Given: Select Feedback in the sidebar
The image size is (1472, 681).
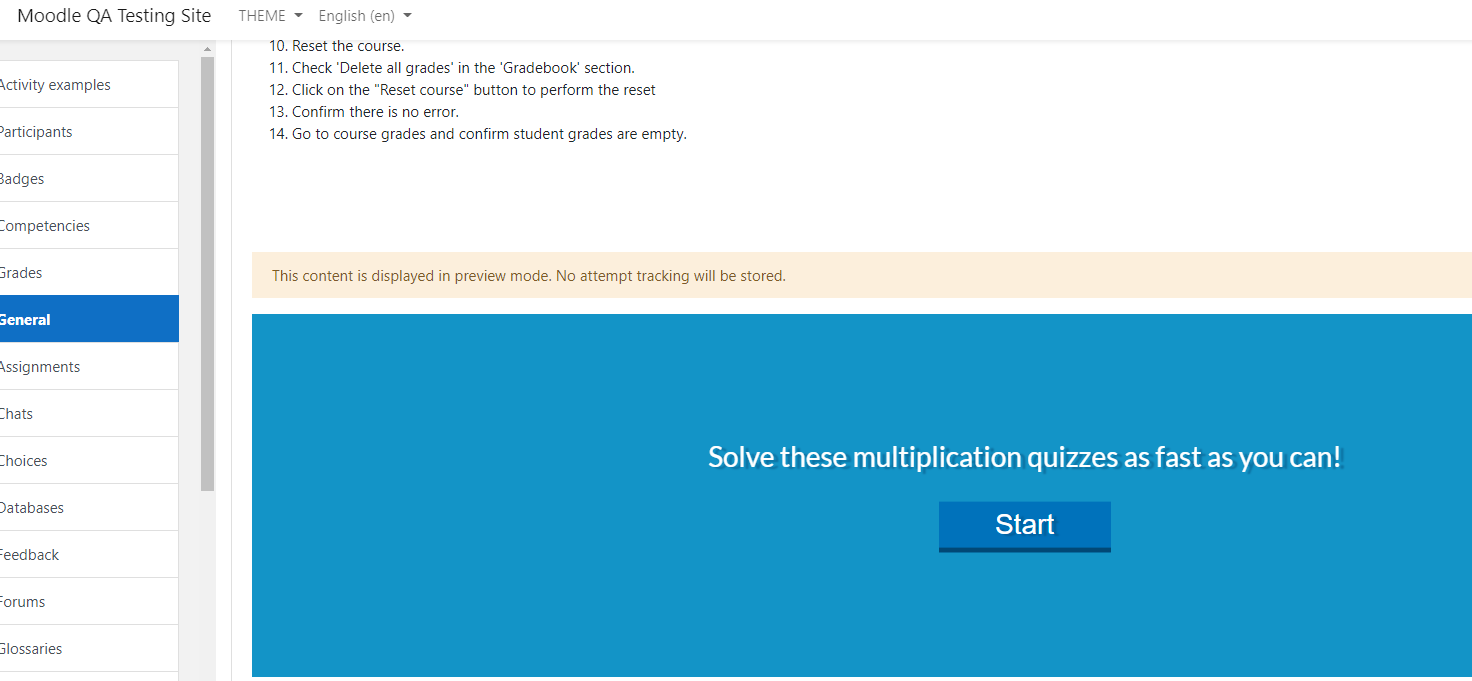Looking at the screenshot, I should point(89,555).
